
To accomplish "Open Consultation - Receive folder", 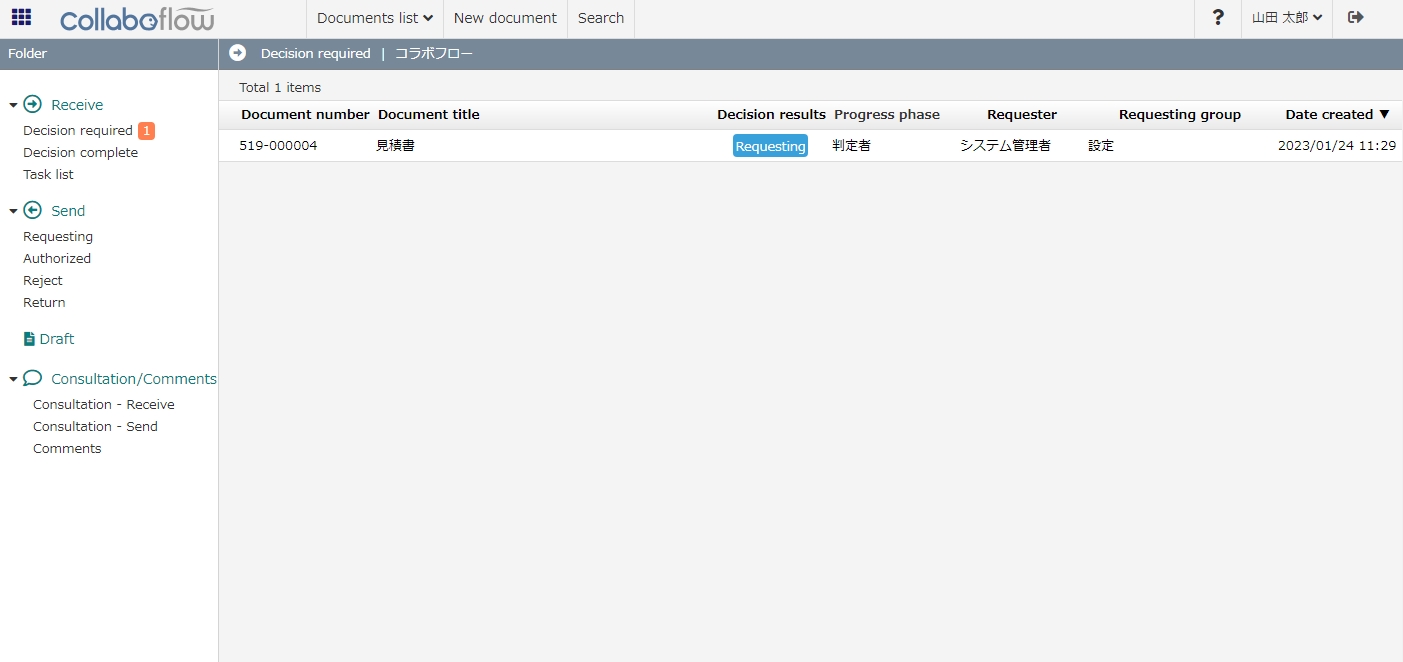I will click(x=104, y=405).
